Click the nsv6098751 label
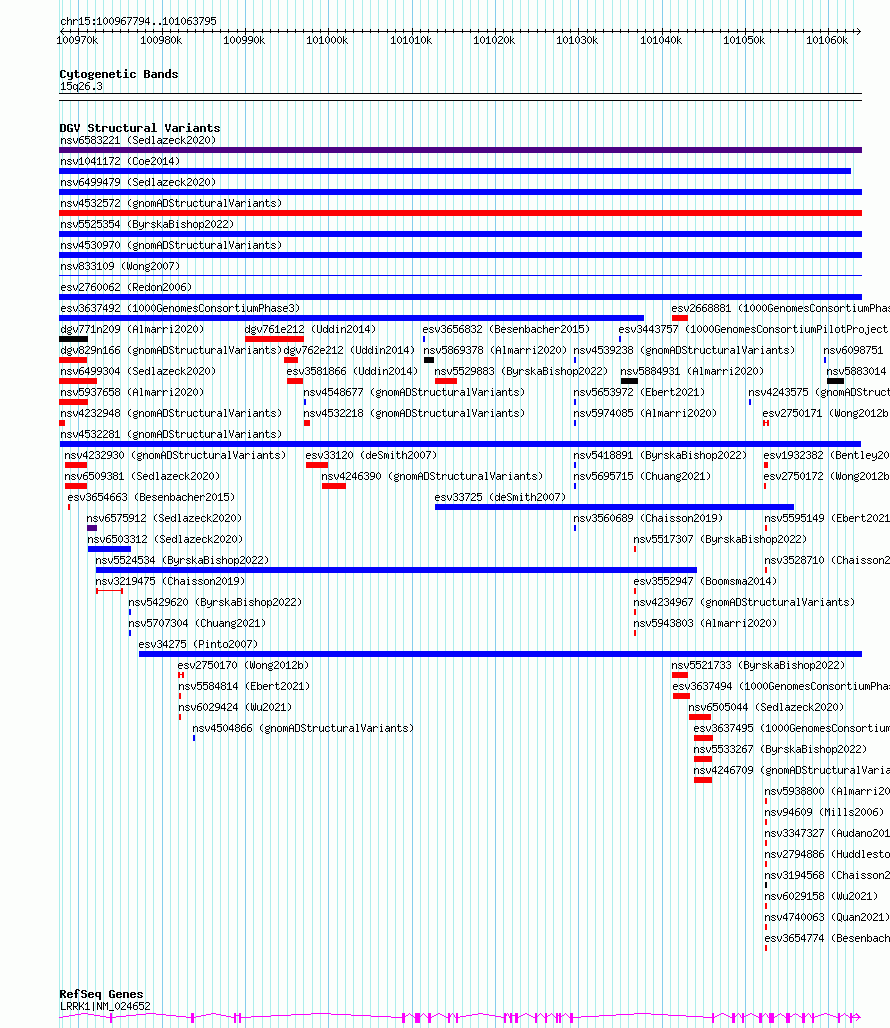890x1028 pixels. [853, 350]
